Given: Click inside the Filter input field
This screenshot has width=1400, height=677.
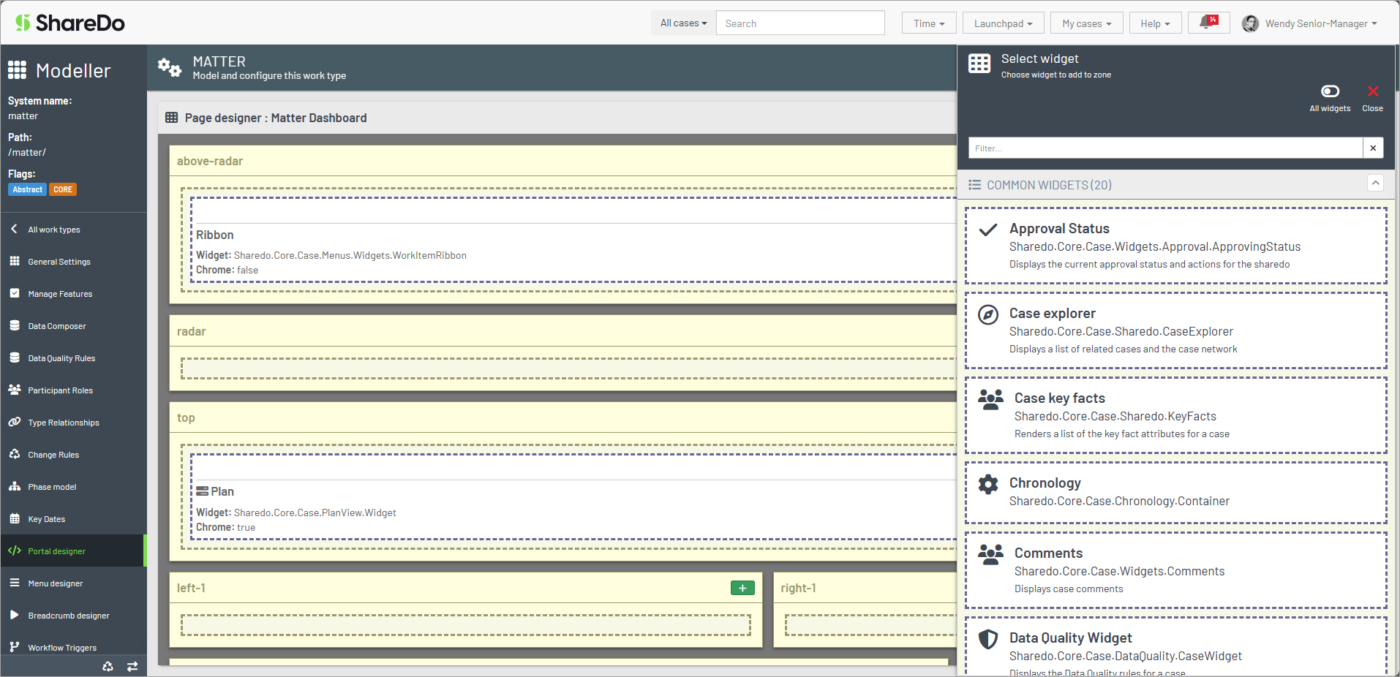Looking at the screenshot, I should click(x=1150, y=147).
